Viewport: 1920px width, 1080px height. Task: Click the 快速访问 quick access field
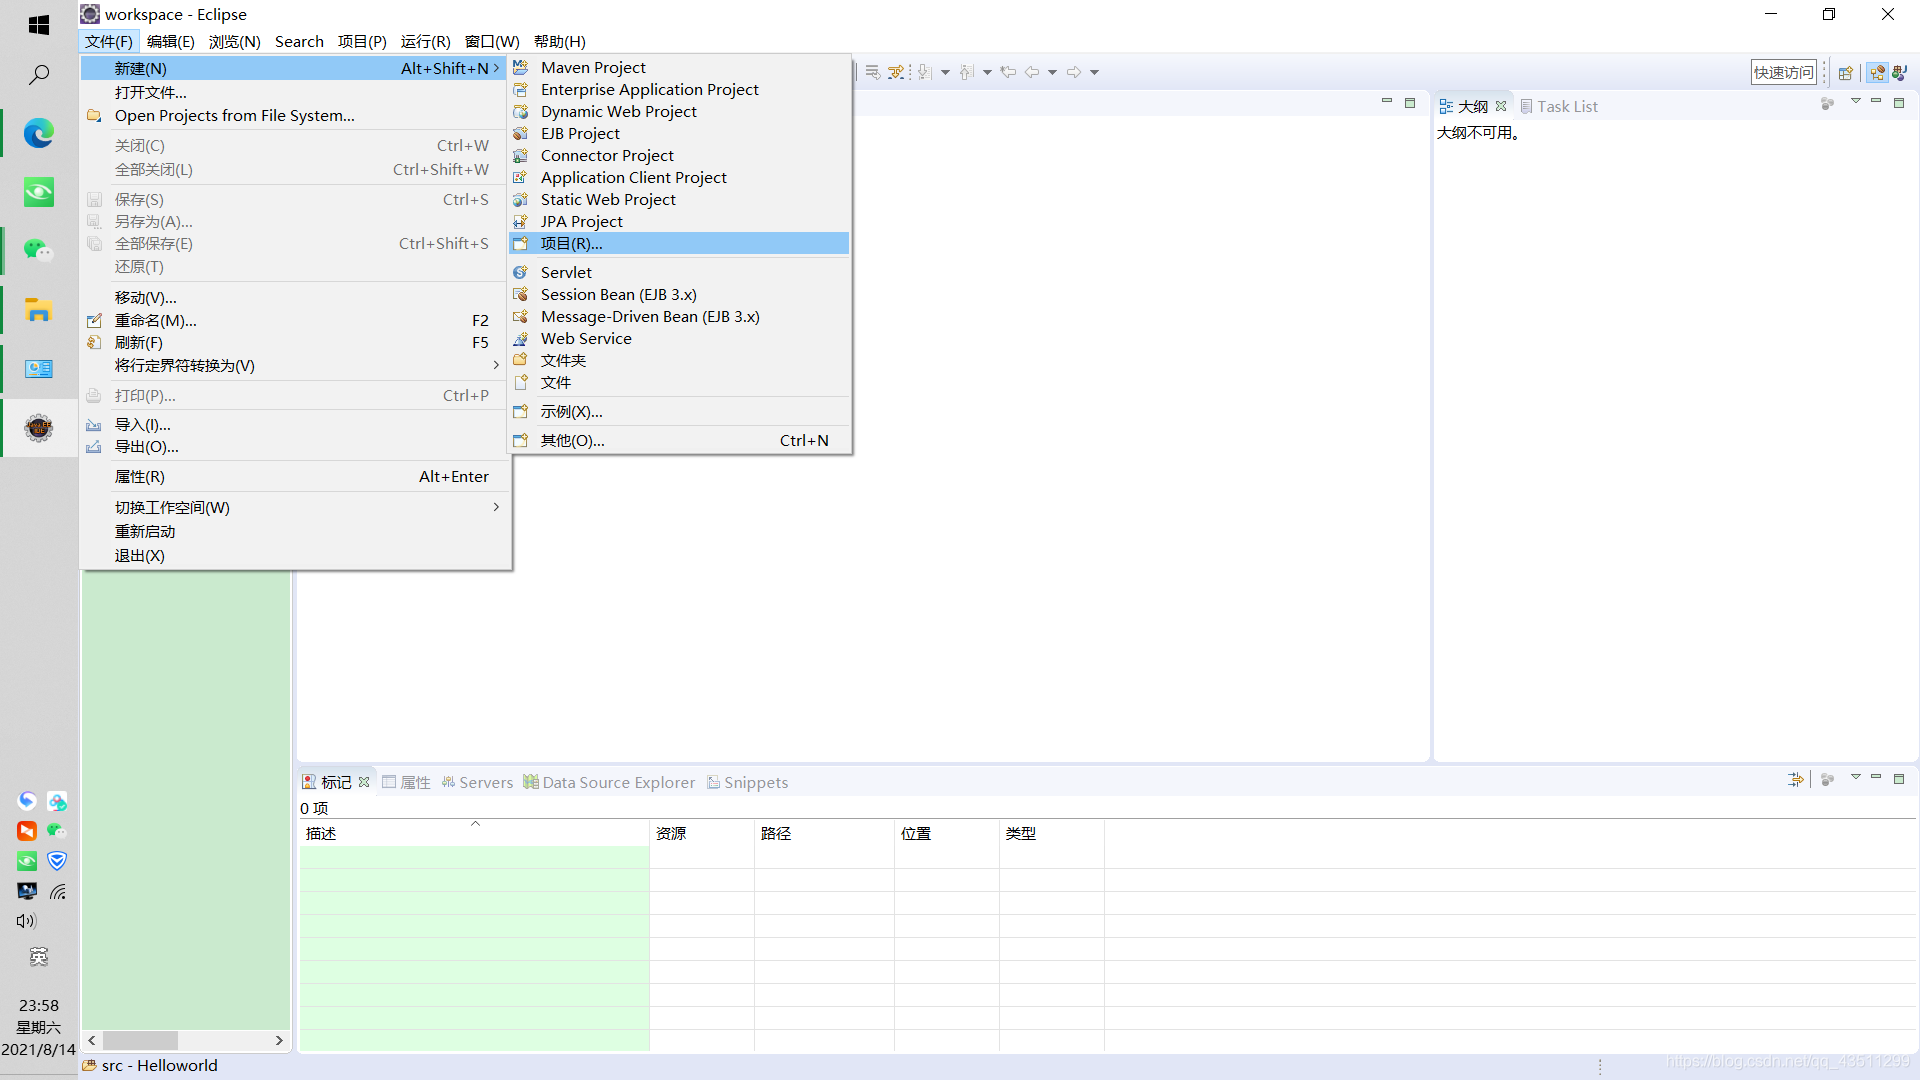pyautogui.click(x=1783, y=72)
